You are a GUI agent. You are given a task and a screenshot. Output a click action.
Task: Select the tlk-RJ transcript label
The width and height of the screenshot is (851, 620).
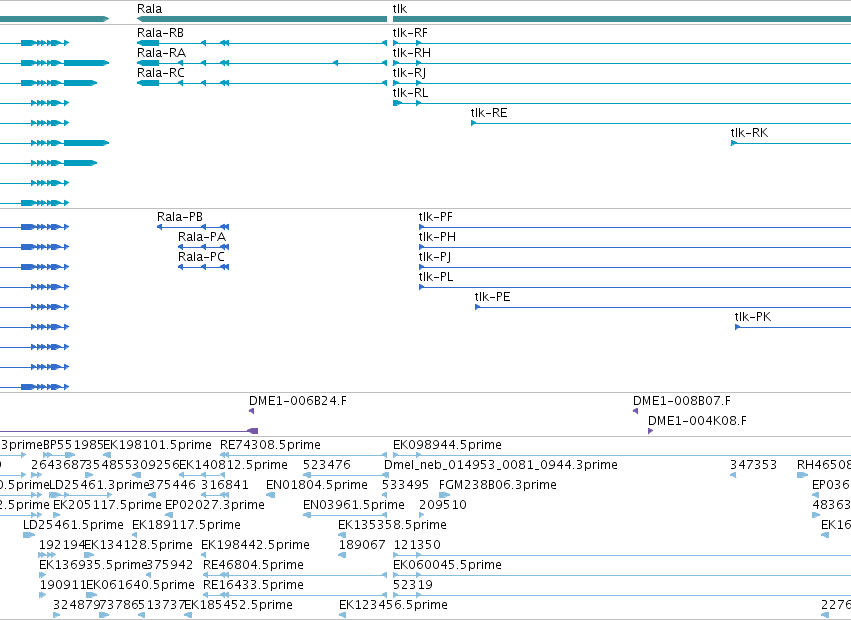coord(409,73)
